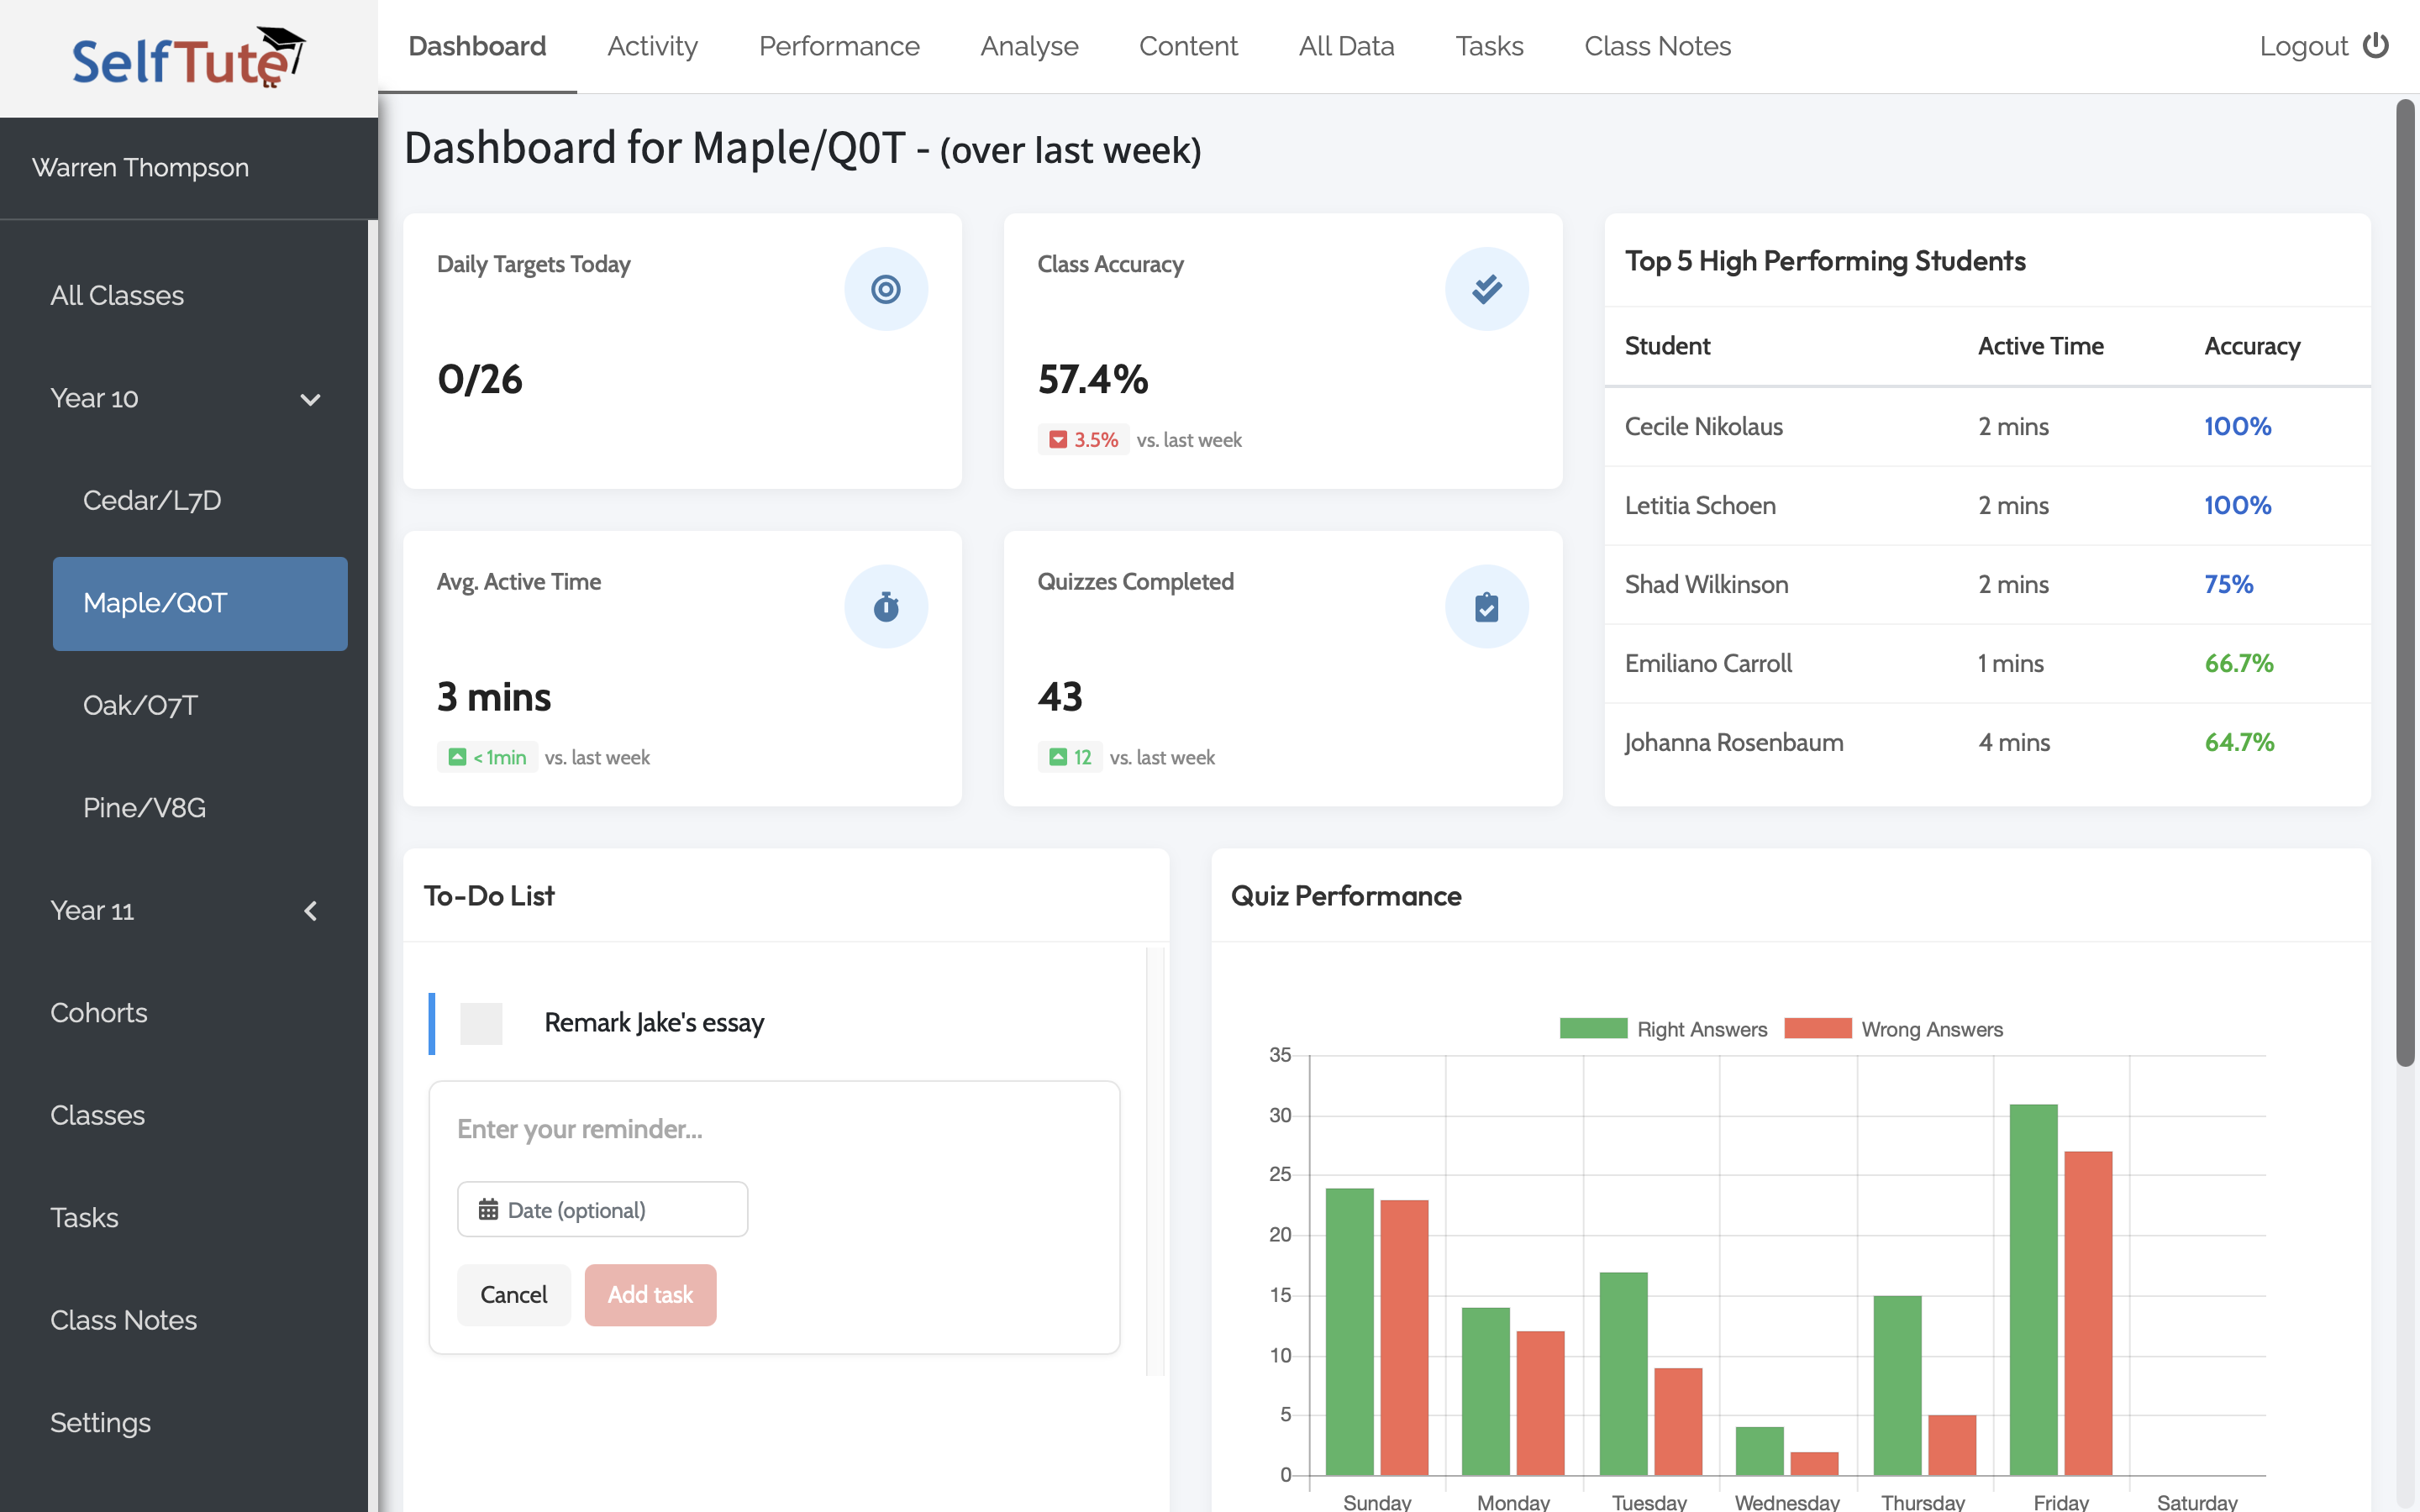
Task: Switch to the Performance tab
Action: point(838,46)
